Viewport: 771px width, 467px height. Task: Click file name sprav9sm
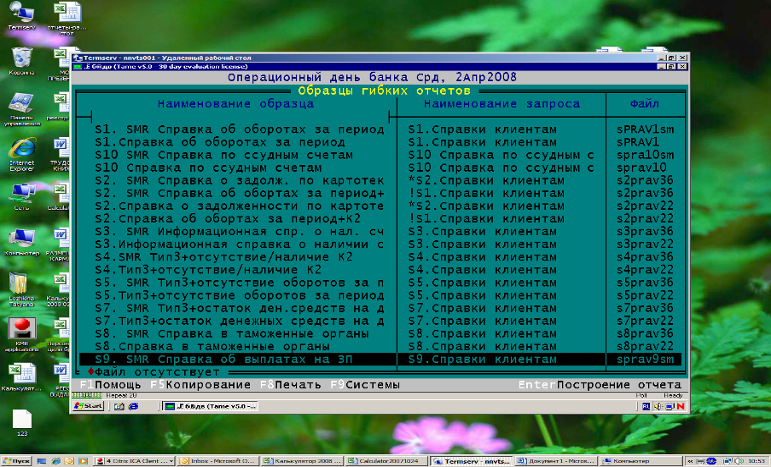point(645,360)
